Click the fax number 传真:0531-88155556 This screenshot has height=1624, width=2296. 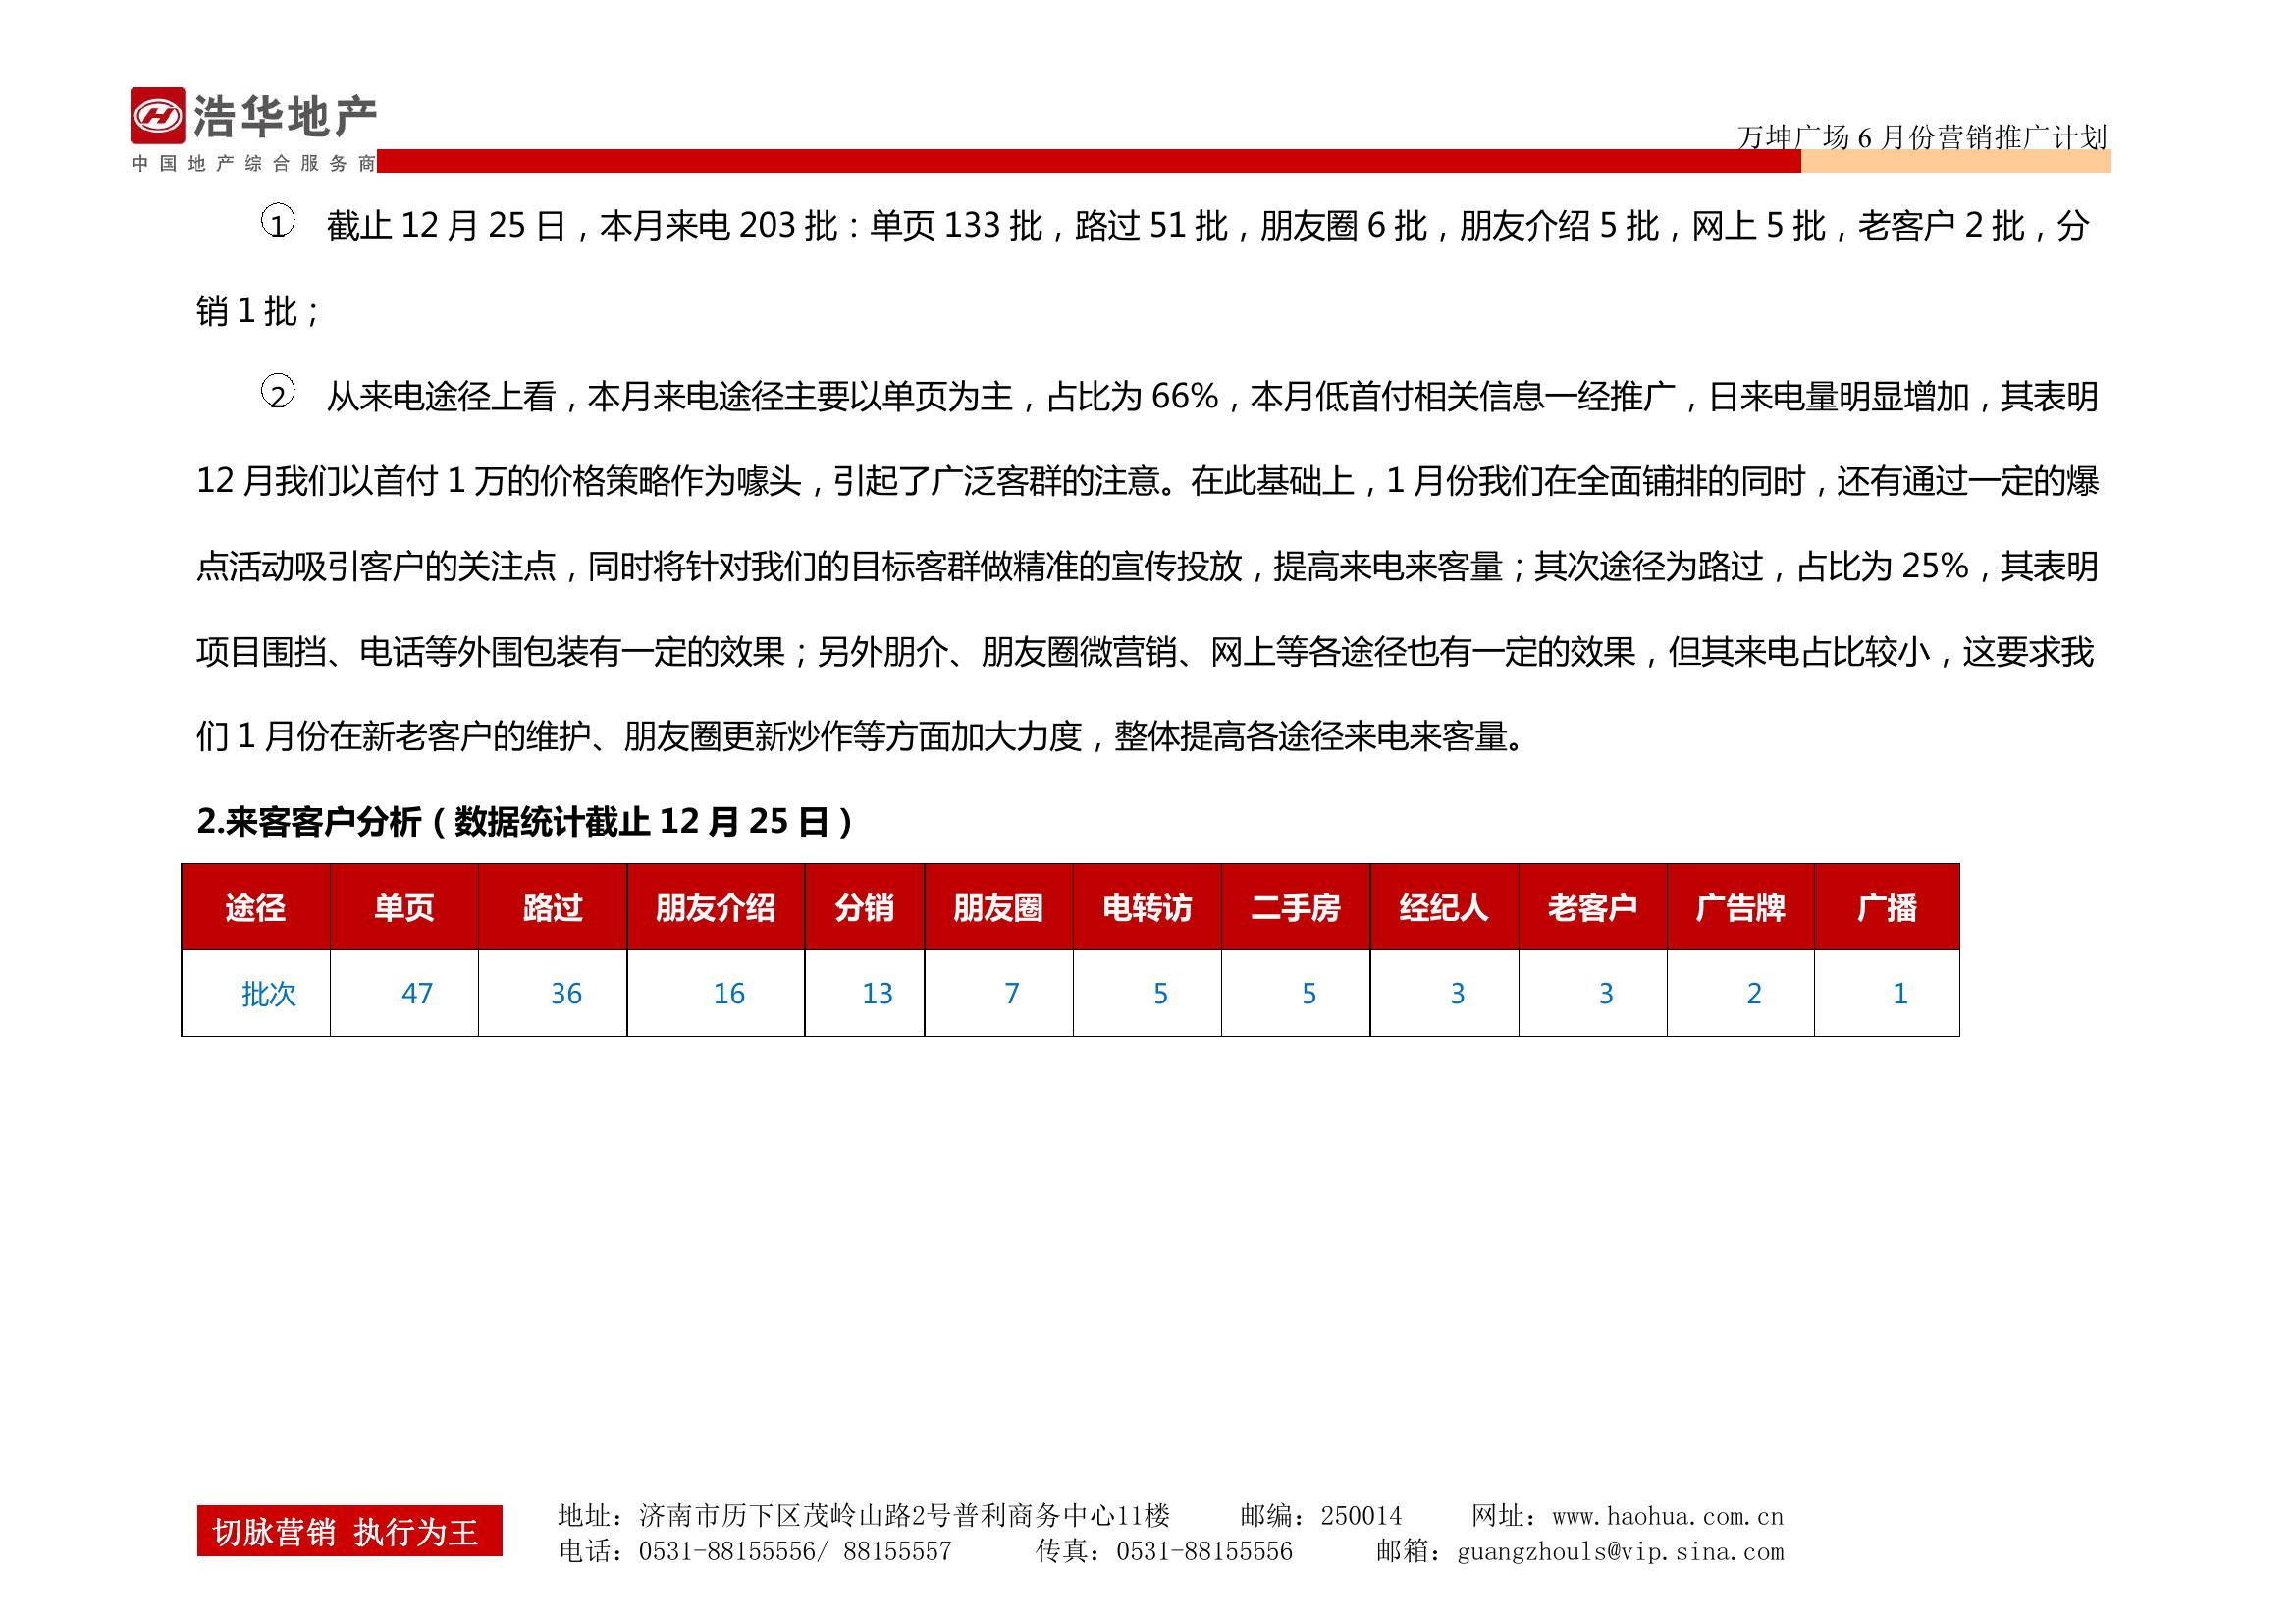[1164, 1551]
